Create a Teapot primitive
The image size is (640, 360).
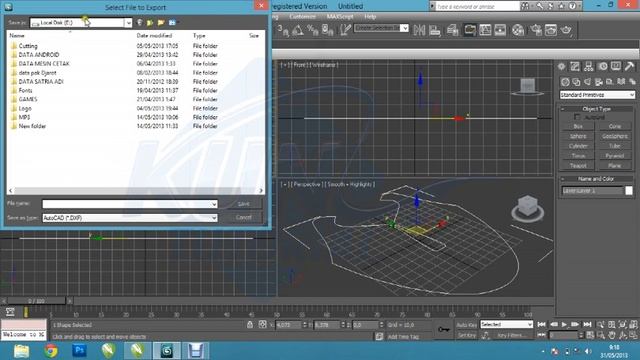point(578,166)
